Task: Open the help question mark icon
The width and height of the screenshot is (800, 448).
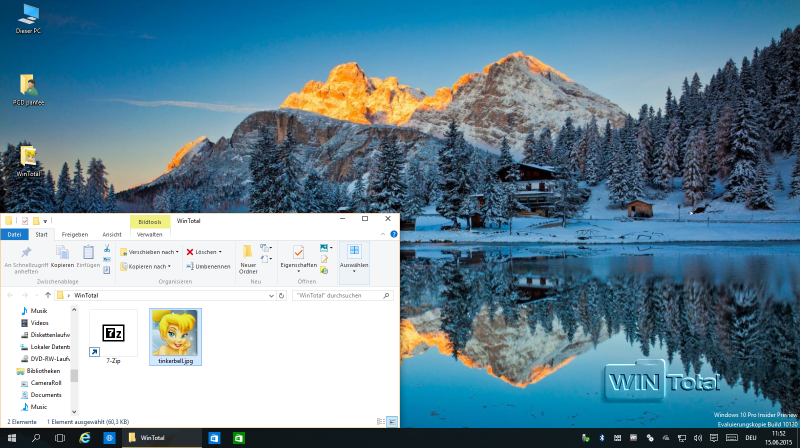Action: coord(394,234)
